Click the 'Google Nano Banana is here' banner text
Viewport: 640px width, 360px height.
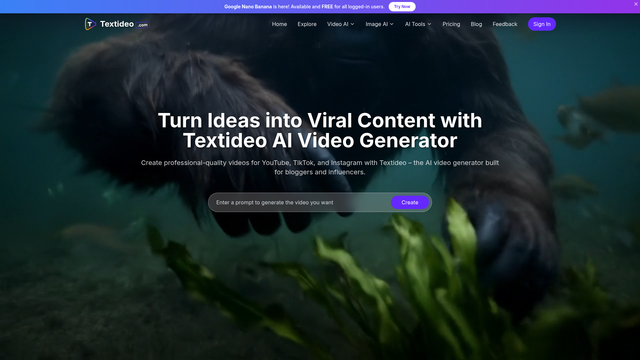[x=304, y=7]
